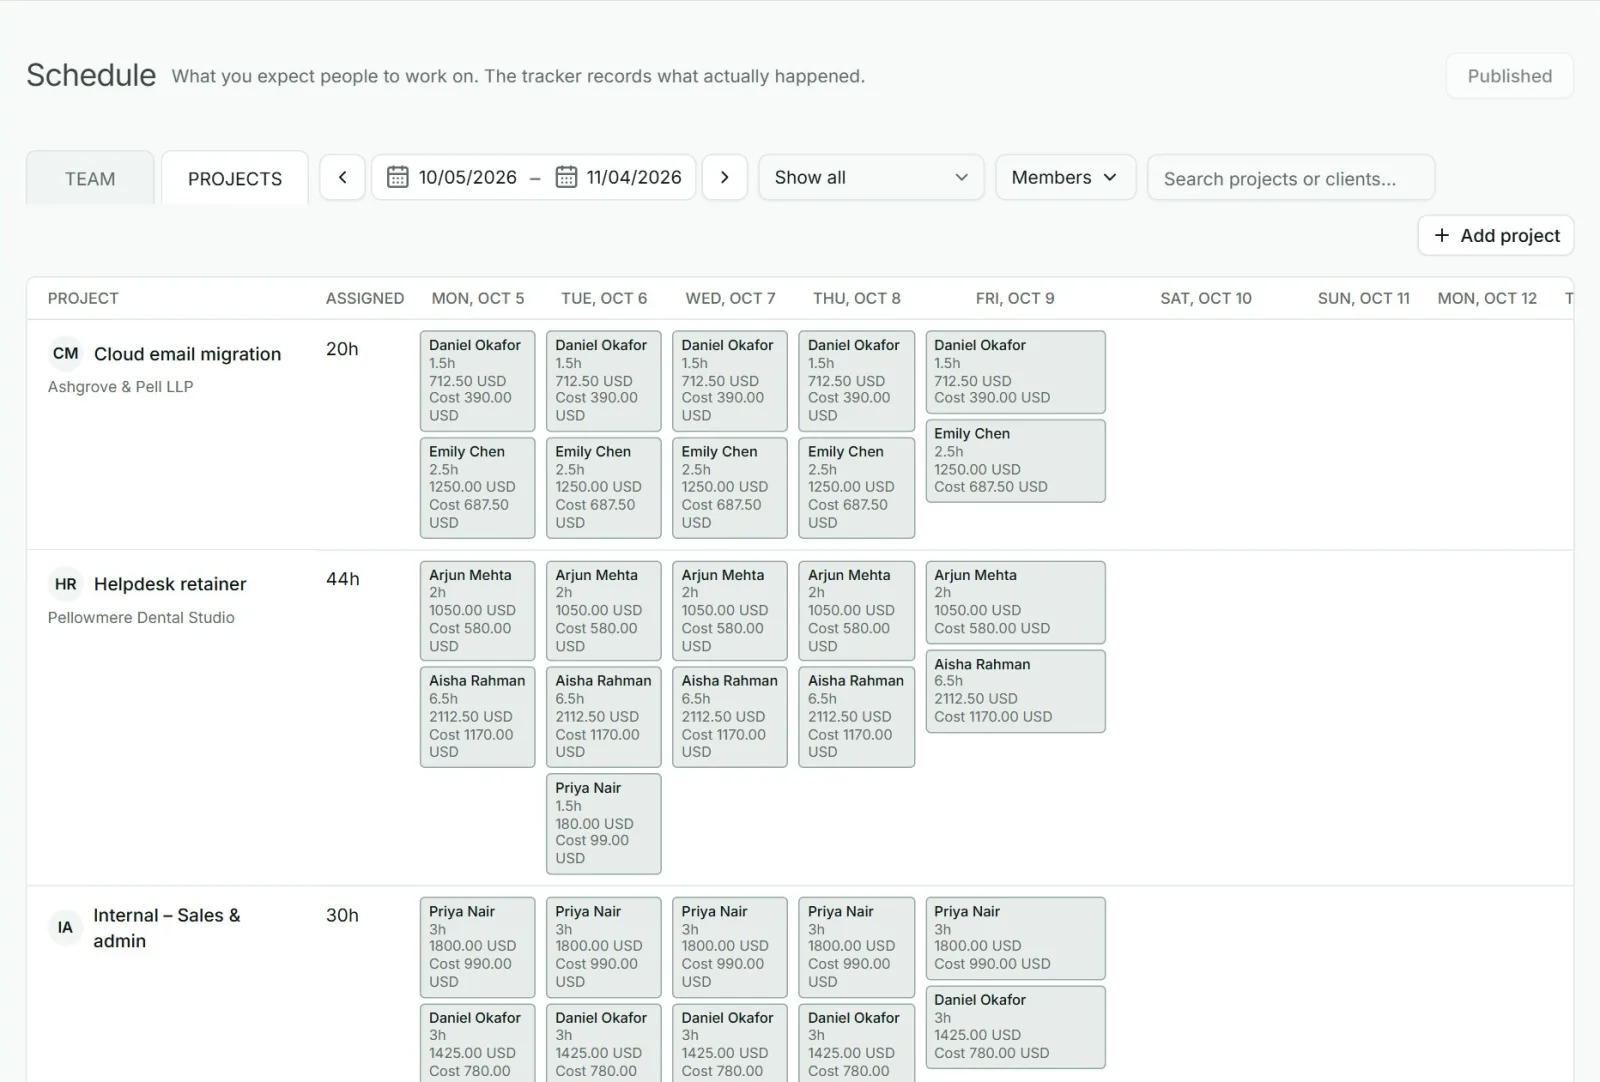The image size is (1600, 1082).
Task: Open the start date calendar icon
Action: pos(397,177)
